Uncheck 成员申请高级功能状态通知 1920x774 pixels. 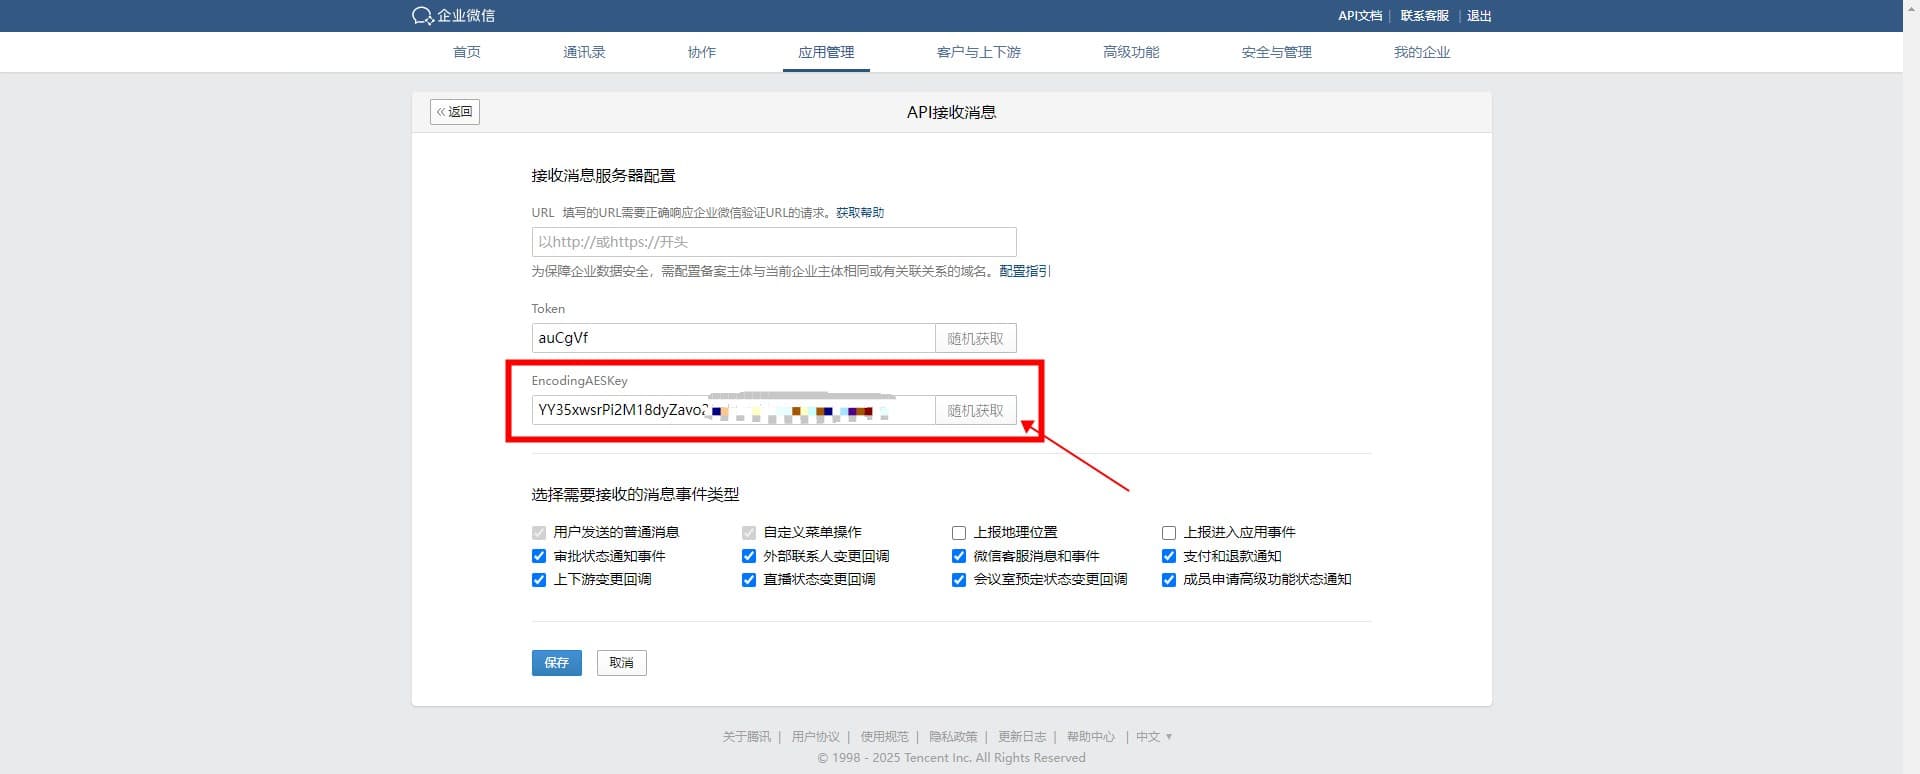point(1169,580)
